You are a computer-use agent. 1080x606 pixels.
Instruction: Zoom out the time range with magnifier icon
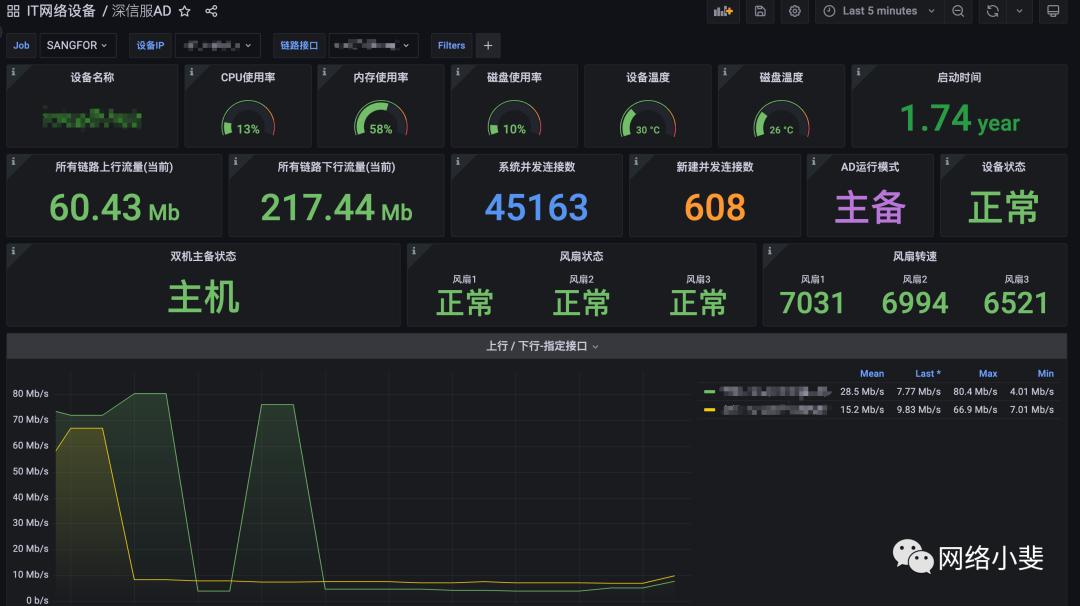959,11
